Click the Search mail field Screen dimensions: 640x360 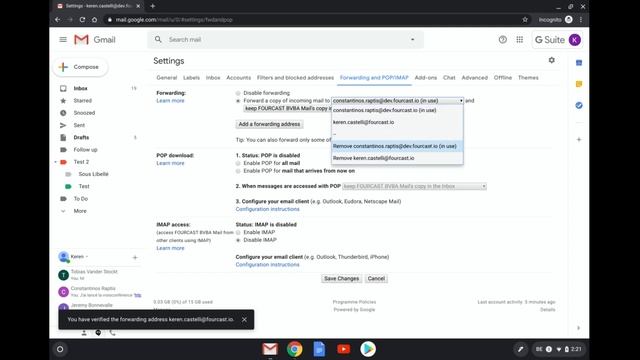(286, 40)
